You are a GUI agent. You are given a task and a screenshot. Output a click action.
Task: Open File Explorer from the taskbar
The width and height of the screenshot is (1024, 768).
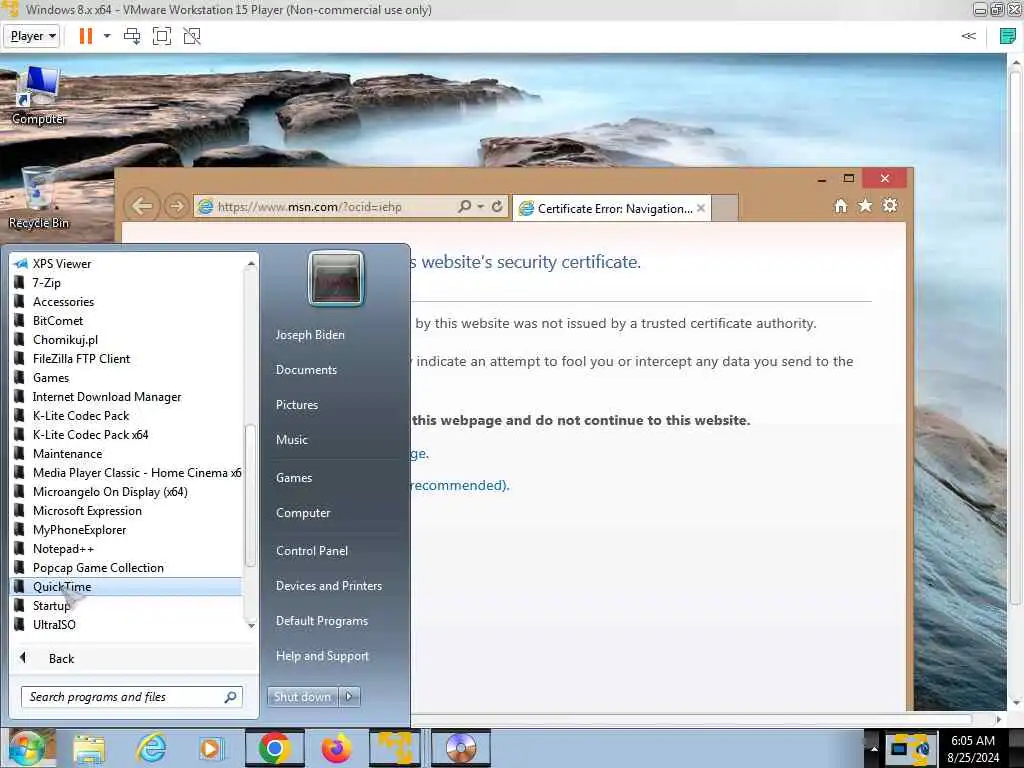point(89,749)
